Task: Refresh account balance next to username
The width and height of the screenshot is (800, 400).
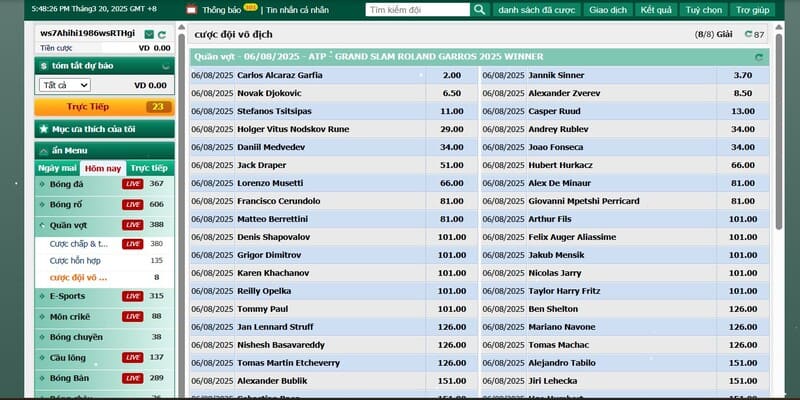Action: (x=162, y=34)
